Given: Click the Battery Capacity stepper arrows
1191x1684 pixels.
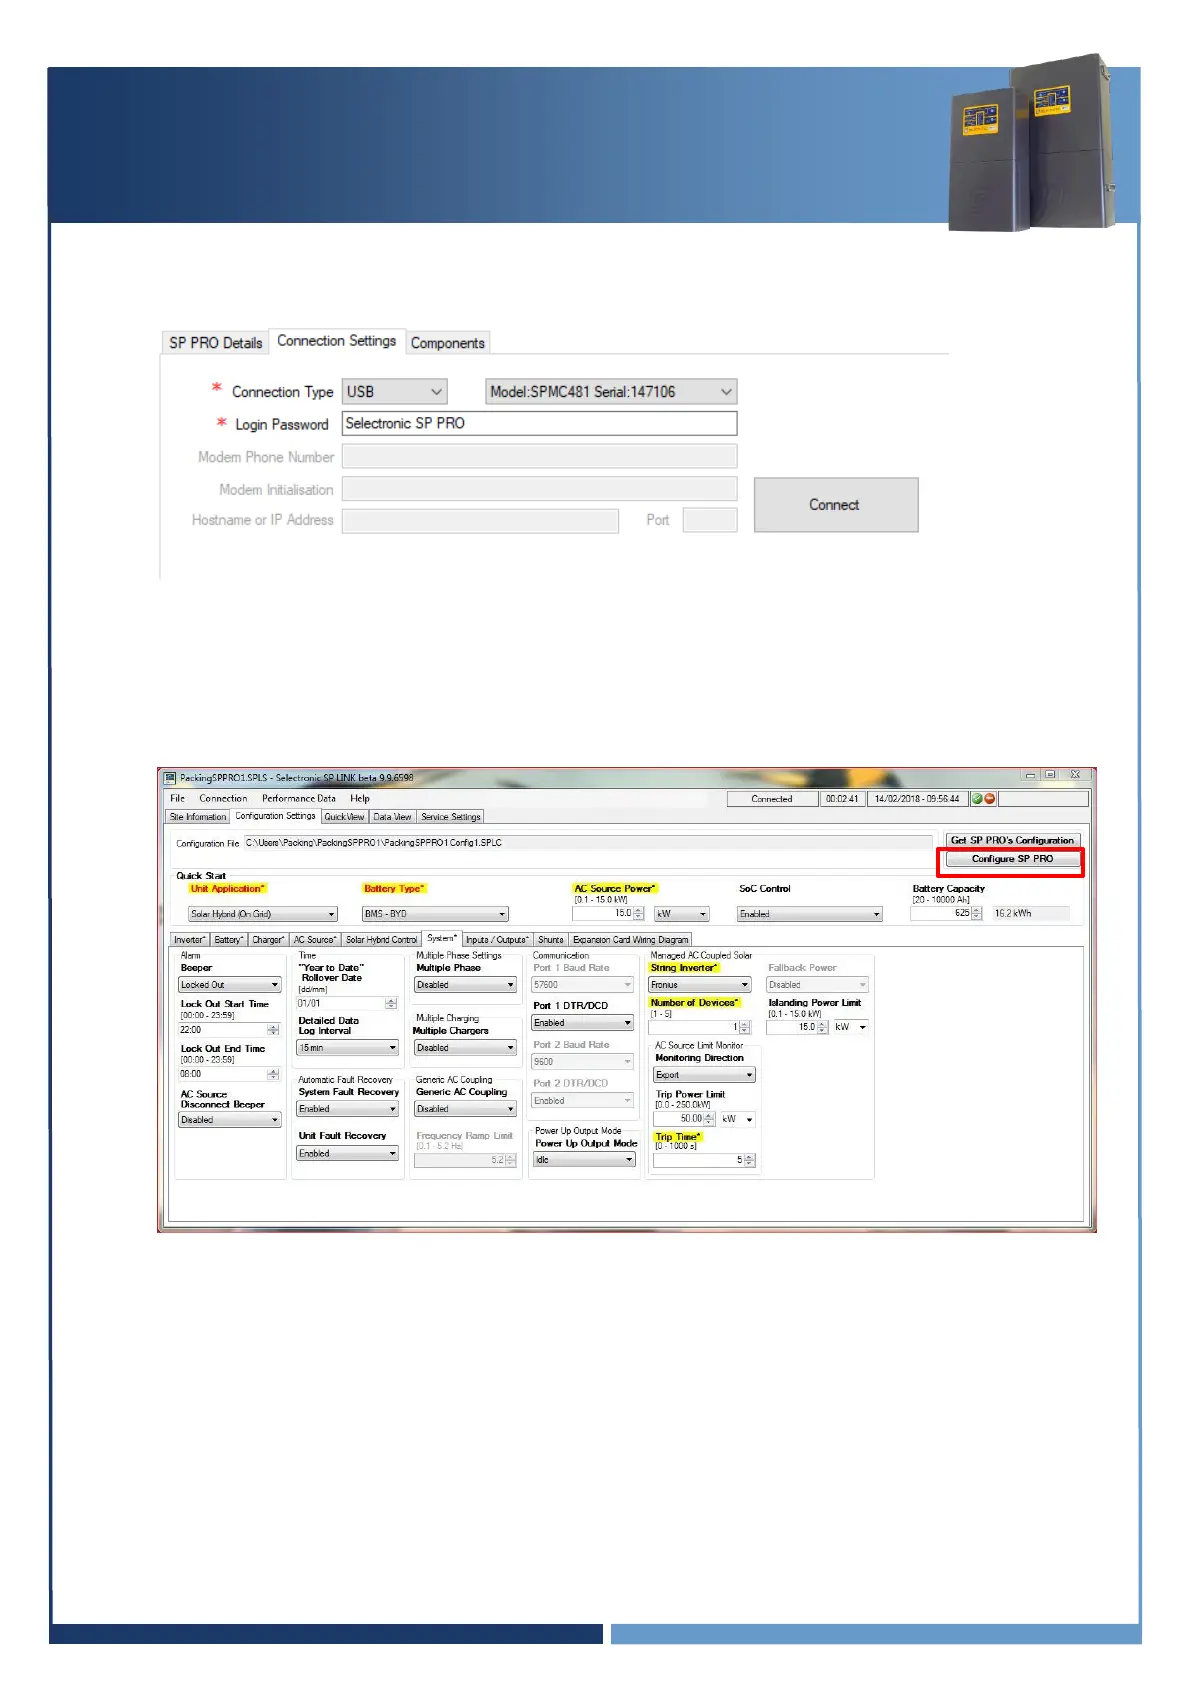Looking at the screenshot, I should click(977, 913).
